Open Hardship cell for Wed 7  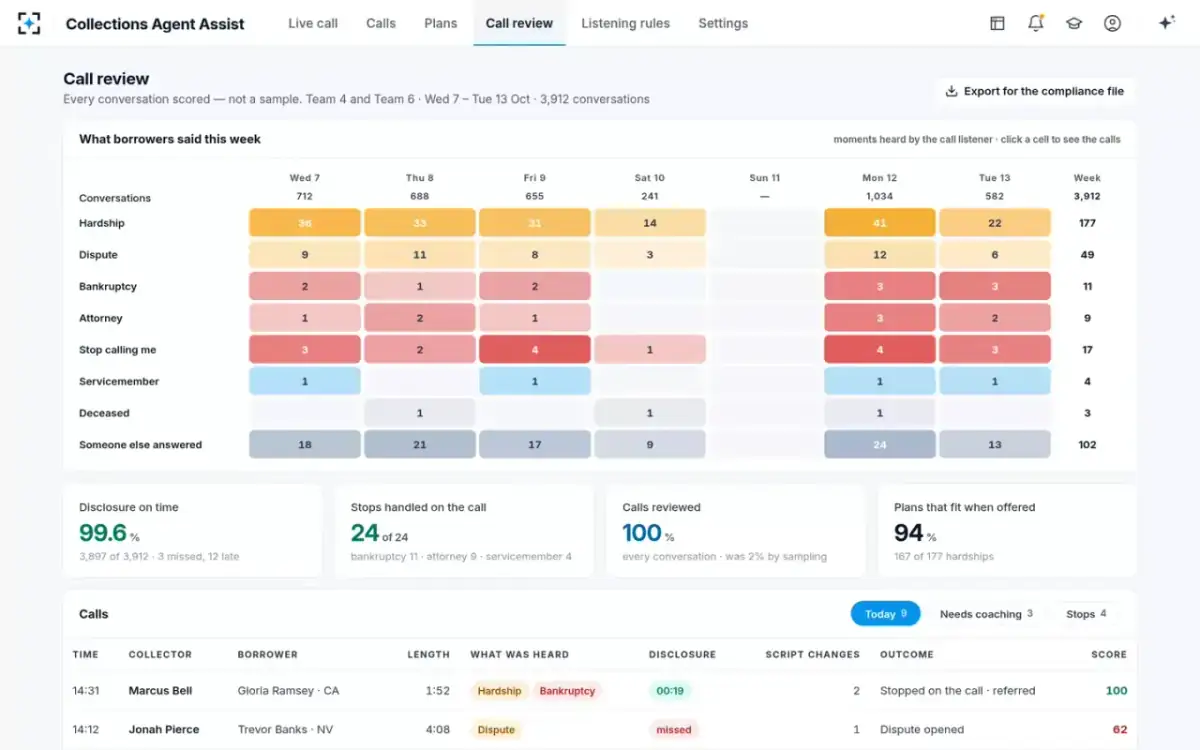click(x=305, y=223)
